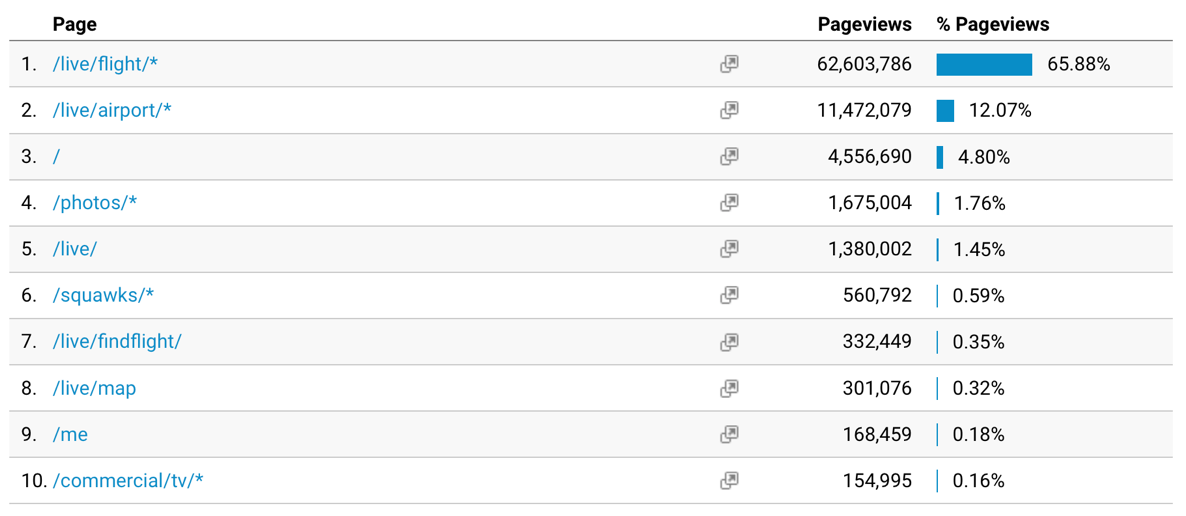Open /commercial/tv/* external link icon
The image size is (1186, 516).
pyautogui.click(x=728, y=480)
